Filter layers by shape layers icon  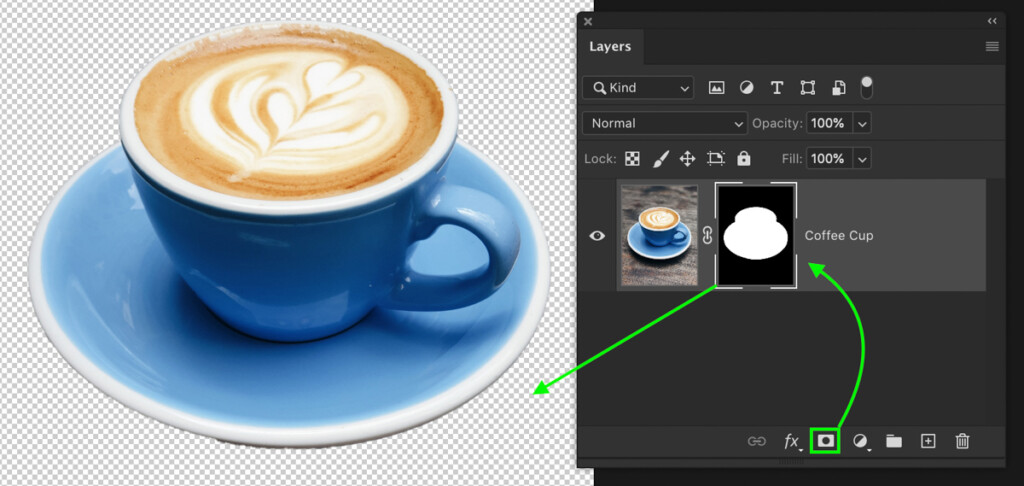point(808,88)
